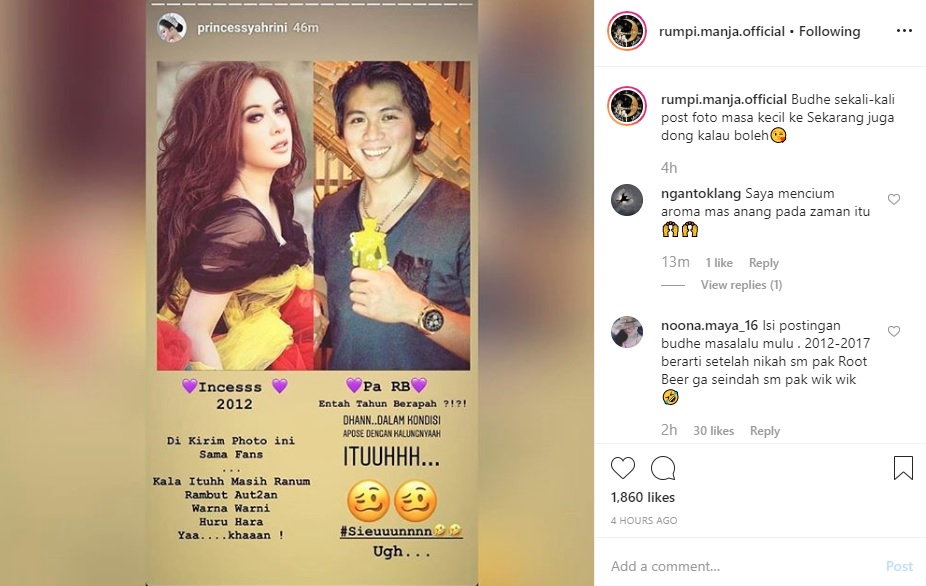Open ngantoklang's avatar
Screen dimensions: 926x586
point(627,200)
